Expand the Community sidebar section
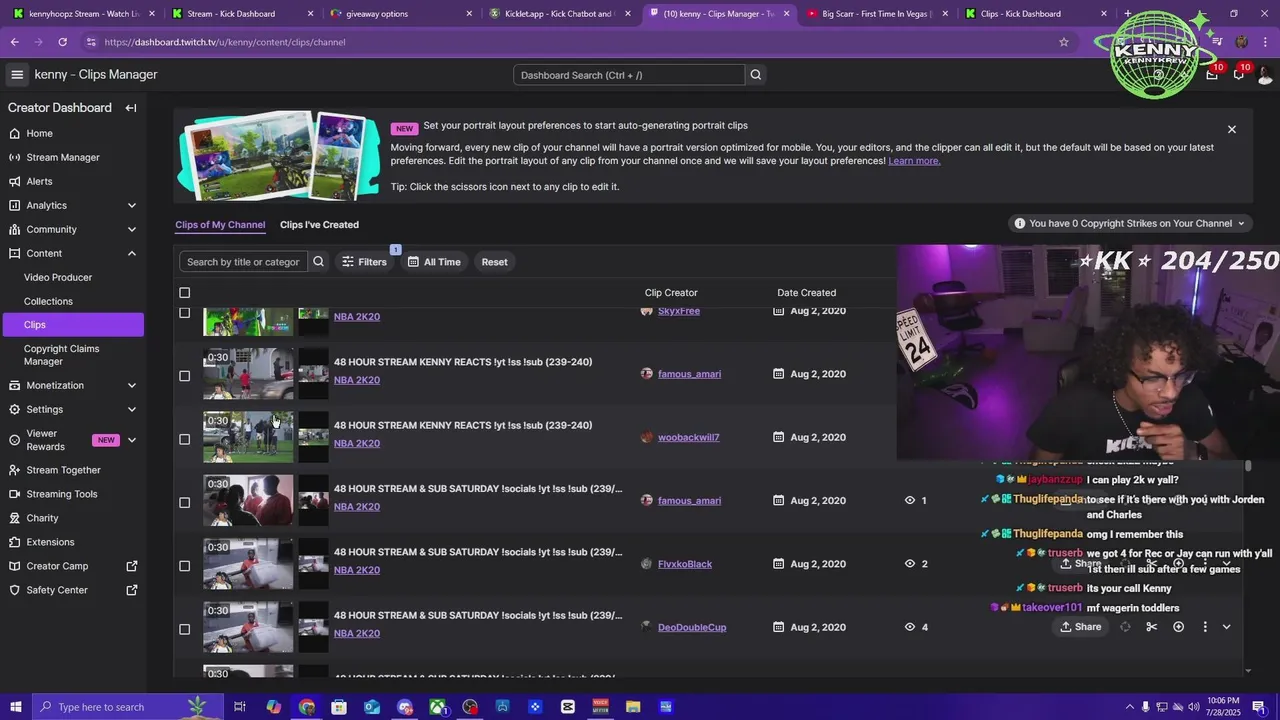1280x720 pixels. pyautogui.click(x=132, y=229)
